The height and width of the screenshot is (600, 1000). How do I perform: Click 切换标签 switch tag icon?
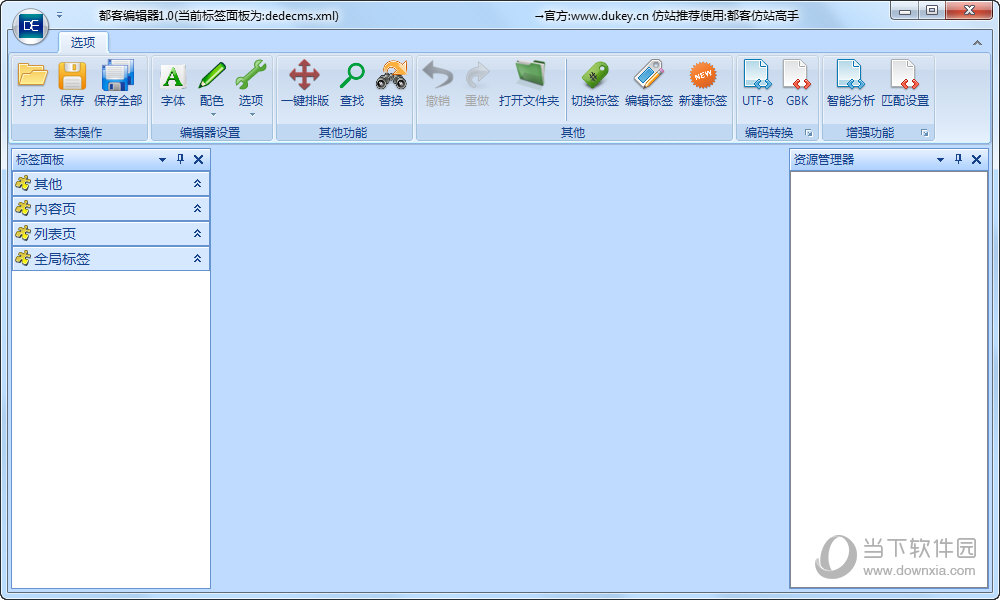595,84
